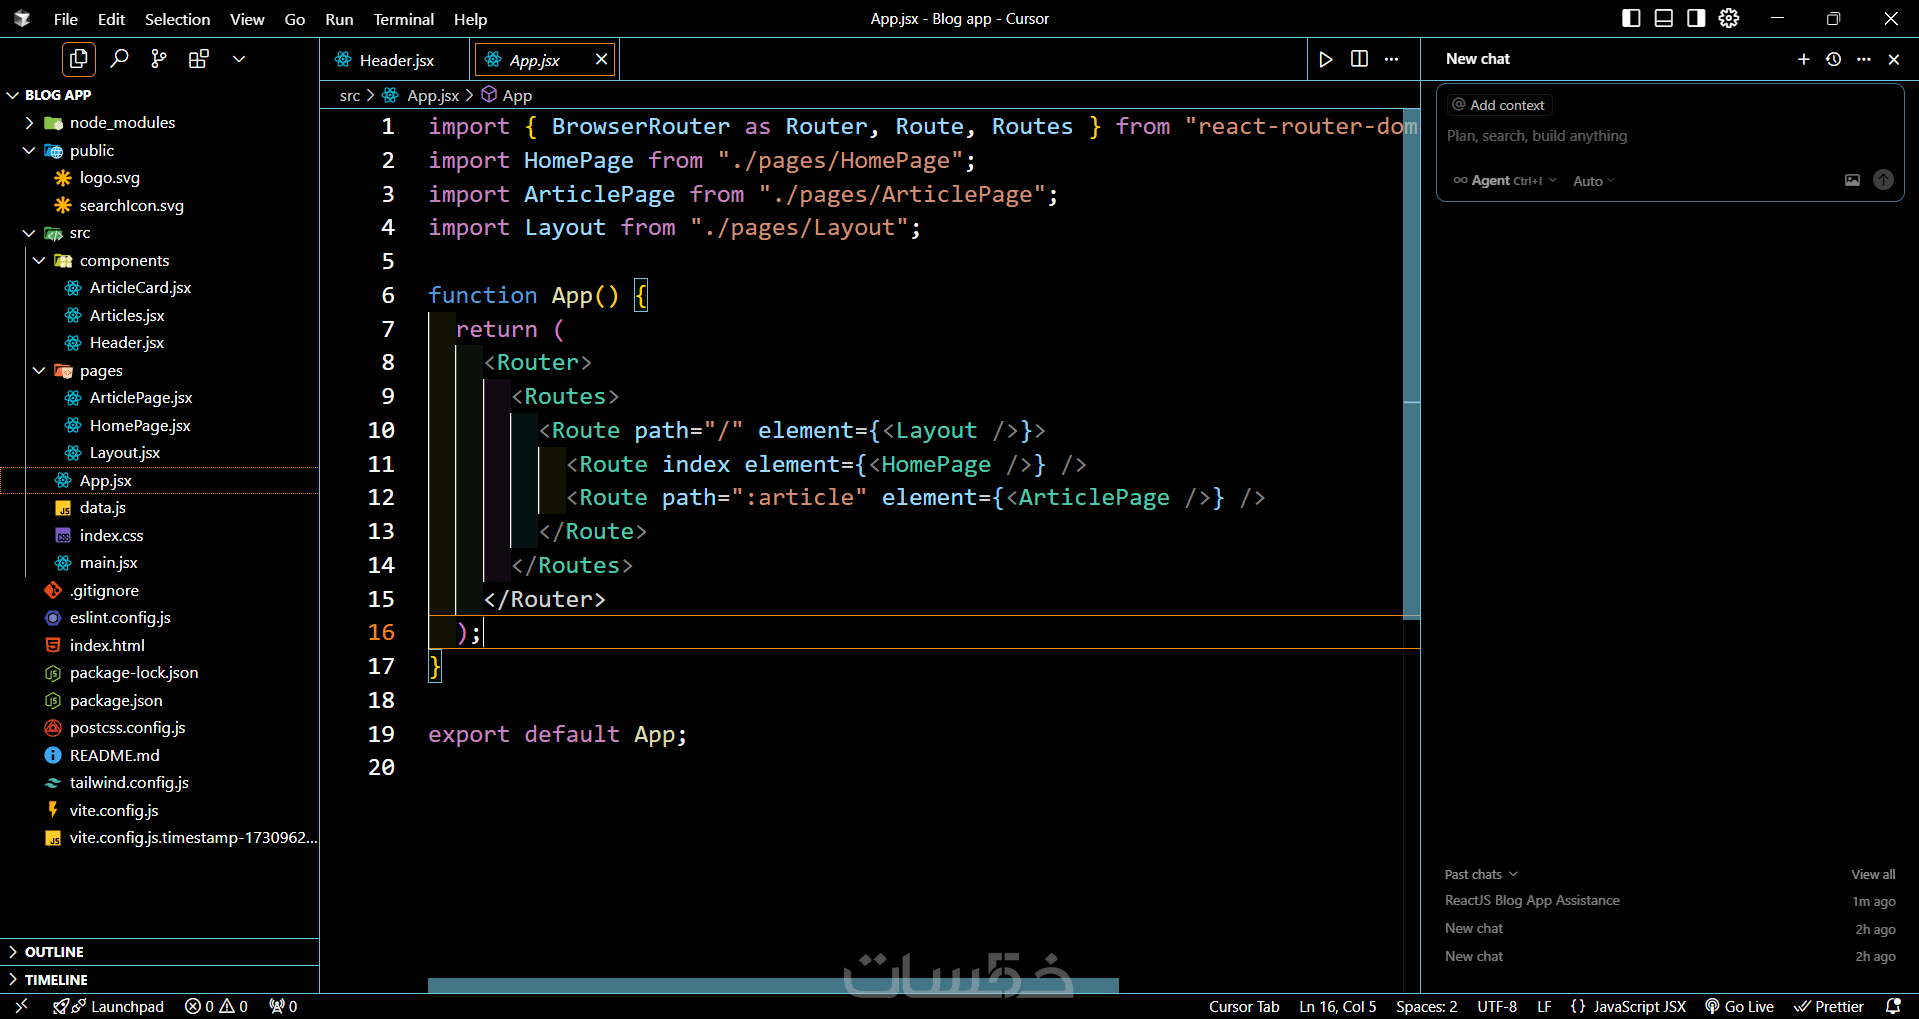This screenshot has height=1019, width=1919.
Task: Expand the OUTLINE section
Action: point(159,952)
